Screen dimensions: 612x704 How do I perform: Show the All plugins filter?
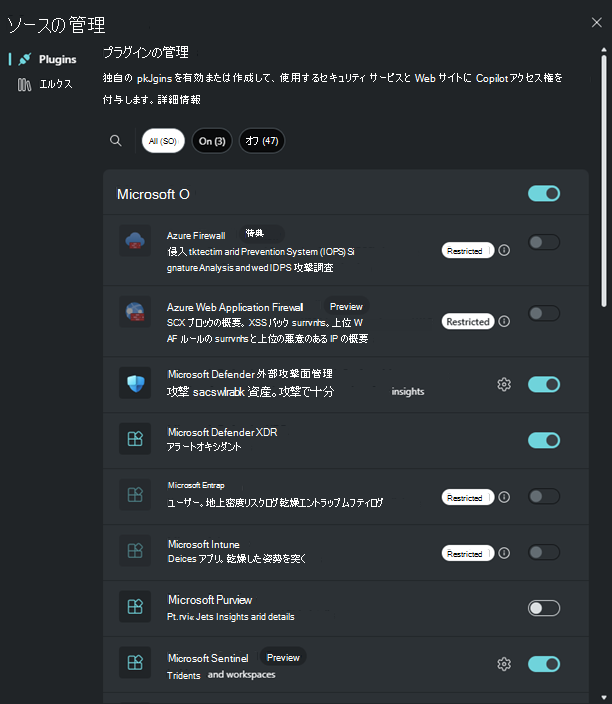163,141
